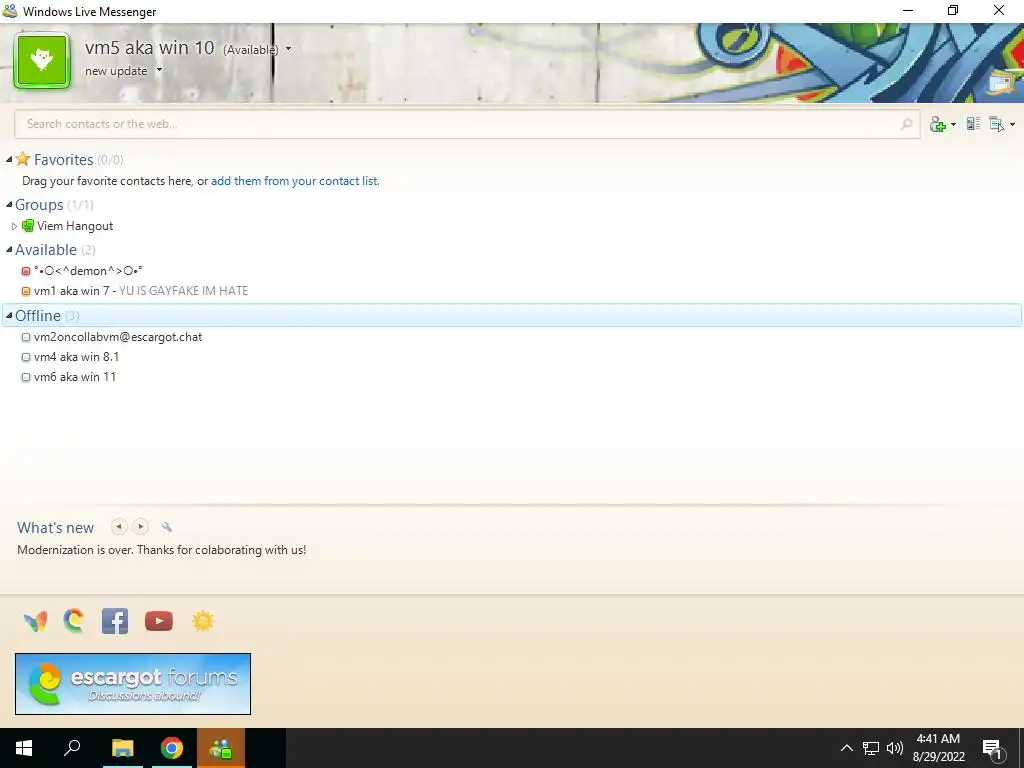Open the YouTube icon
1024x768 pixels.
(x=159, y=621)
